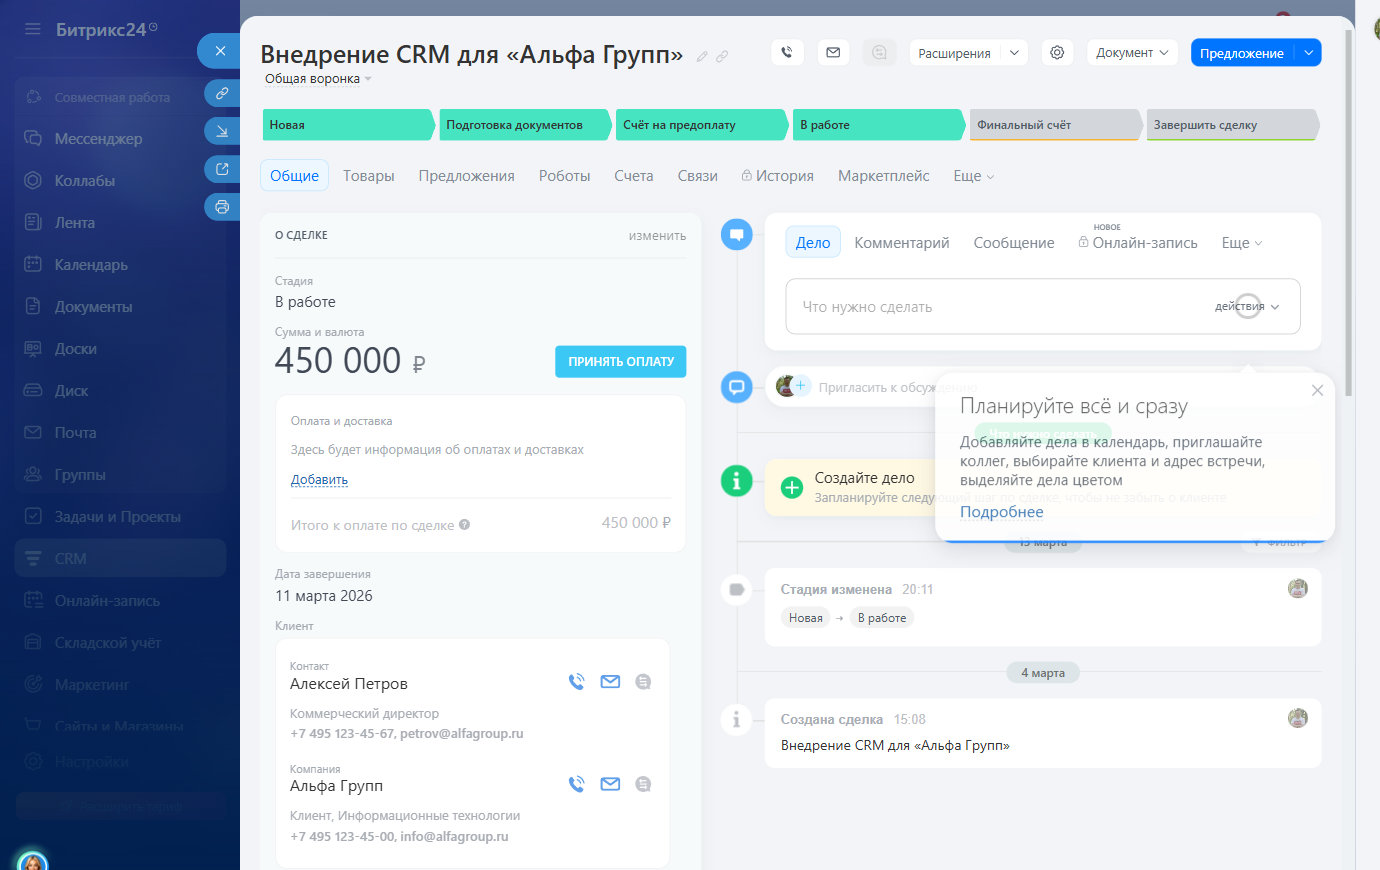This screenshot has height=870, width=1380.
Task: Open the Маркетплейс tab
Action: 884,176
